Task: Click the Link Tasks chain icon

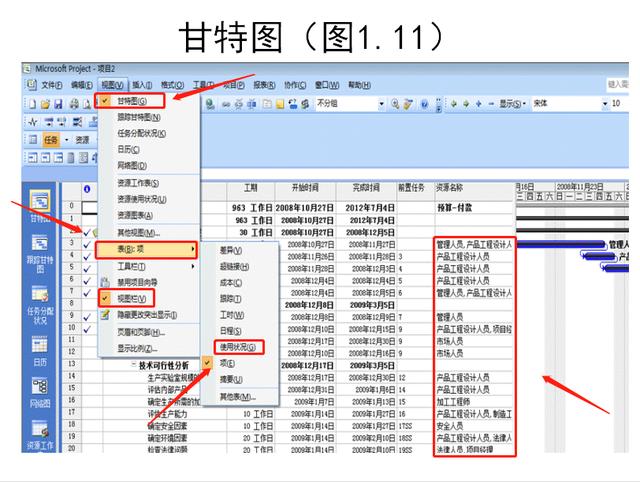Action: 226,104
